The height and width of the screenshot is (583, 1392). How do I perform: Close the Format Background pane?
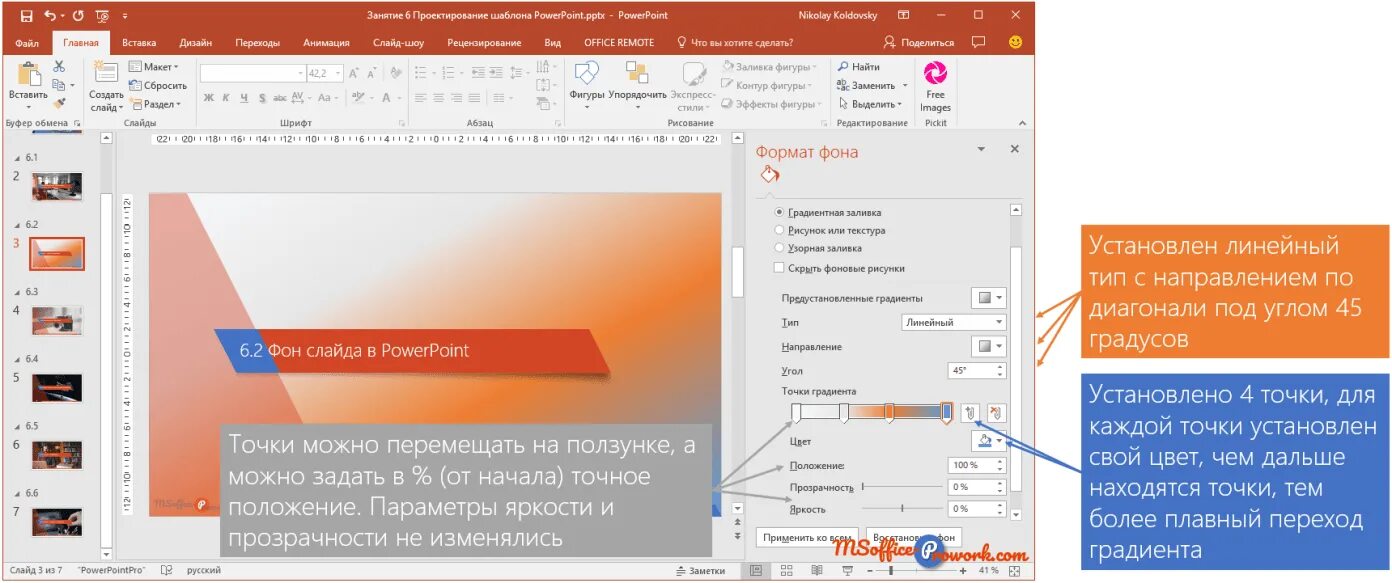point(1014,149)
